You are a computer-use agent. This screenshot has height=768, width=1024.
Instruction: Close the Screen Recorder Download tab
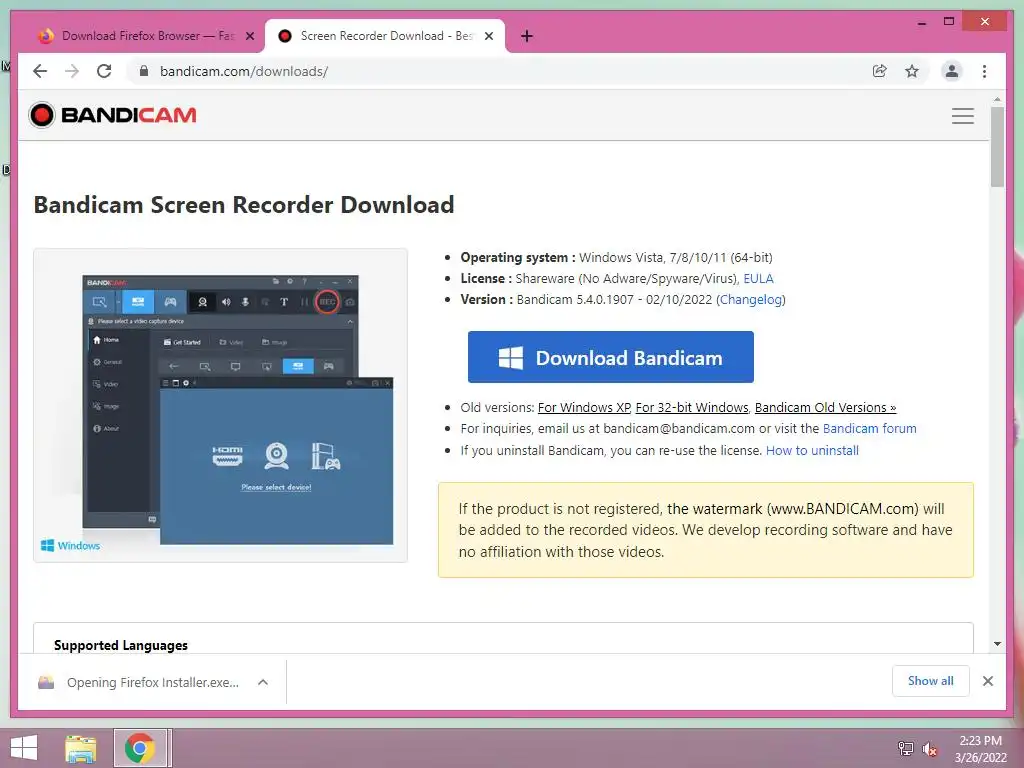(488, 36)
